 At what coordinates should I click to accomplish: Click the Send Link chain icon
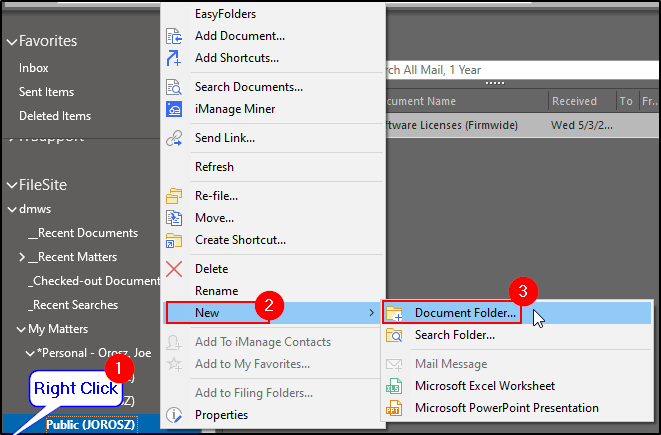pos(174,138)
